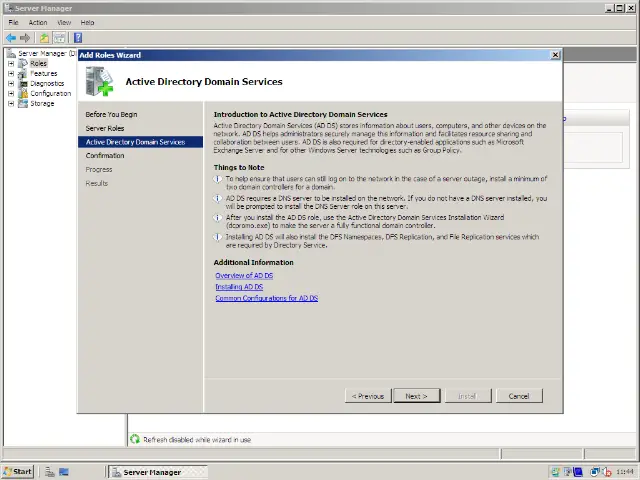Open the Help menu
The height and width of the screenshot is (480, 640).
coord(87,22)
